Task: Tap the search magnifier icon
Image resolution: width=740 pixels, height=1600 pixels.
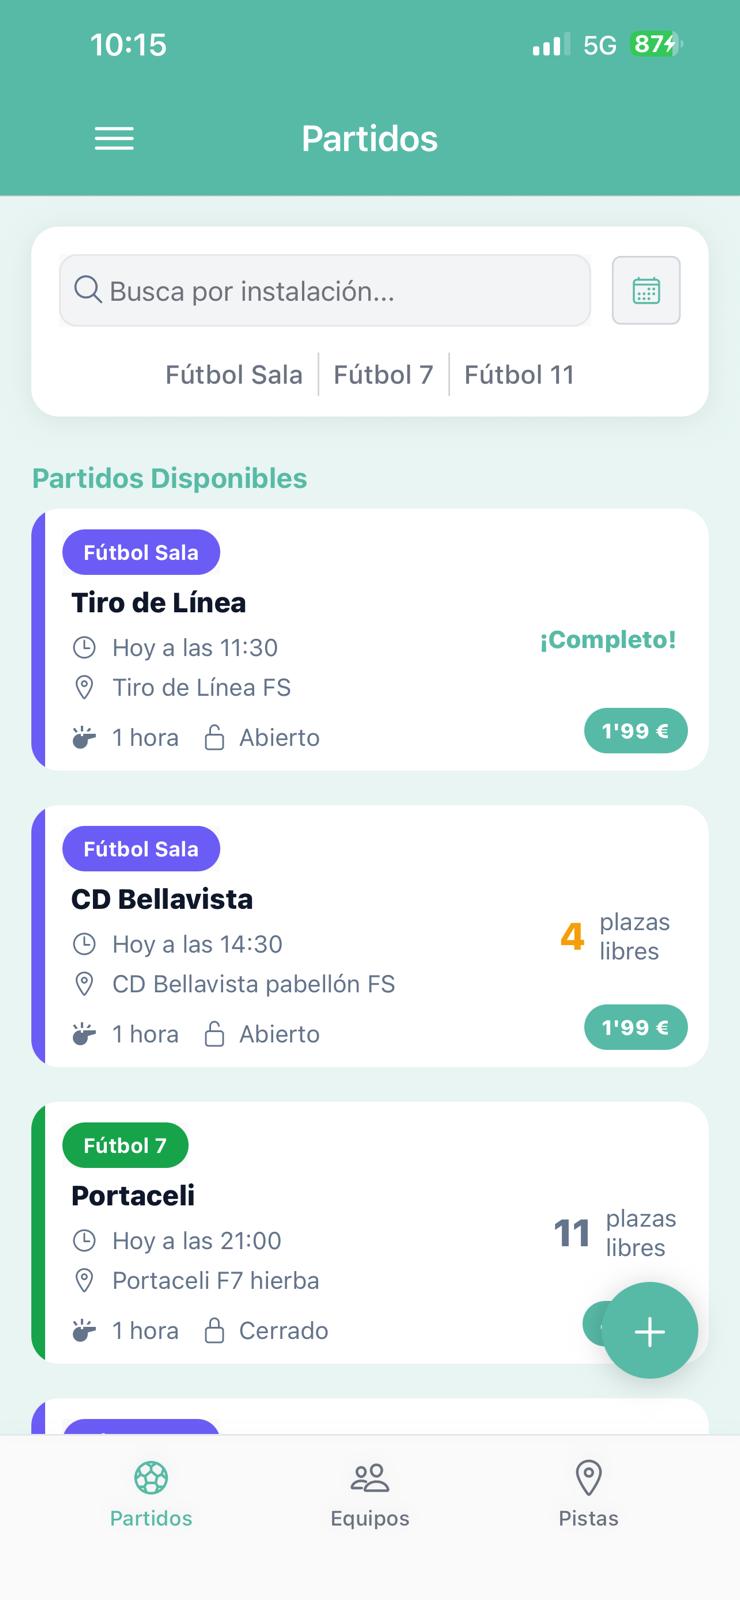Action: tap(88, 290)
